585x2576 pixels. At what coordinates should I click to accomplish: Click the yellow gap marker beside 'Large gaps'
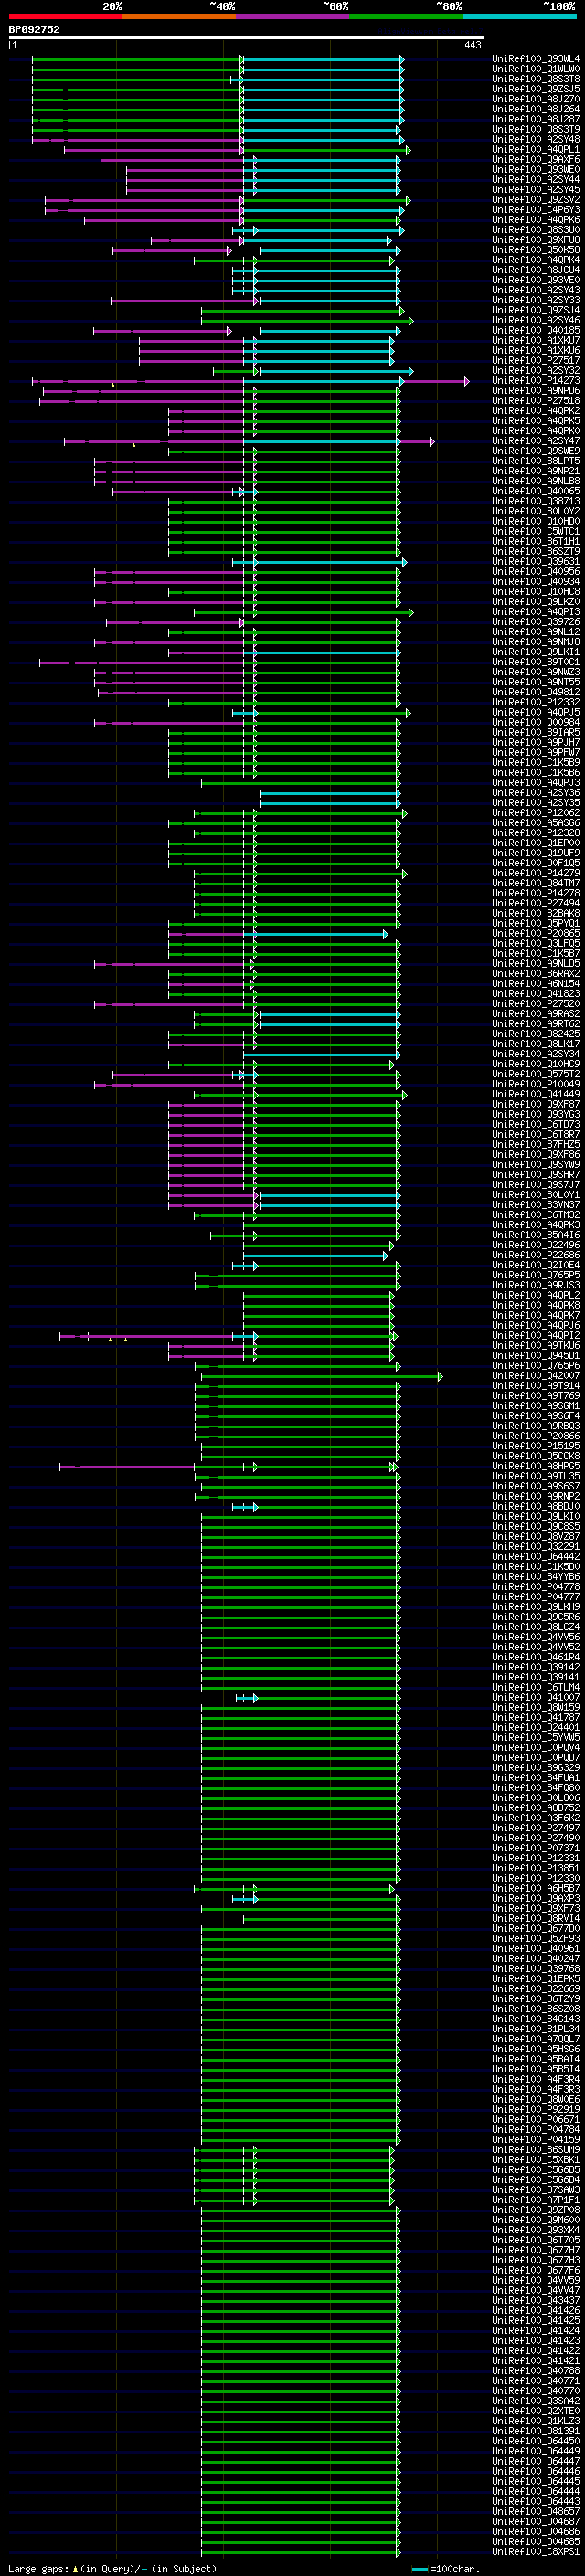coord(75,2569)
